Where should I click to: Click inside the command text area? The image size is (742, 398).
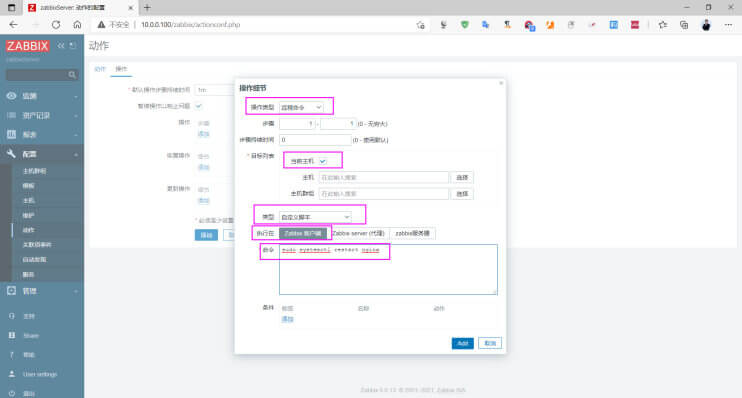pyautogui.click(x=388, y=269)
